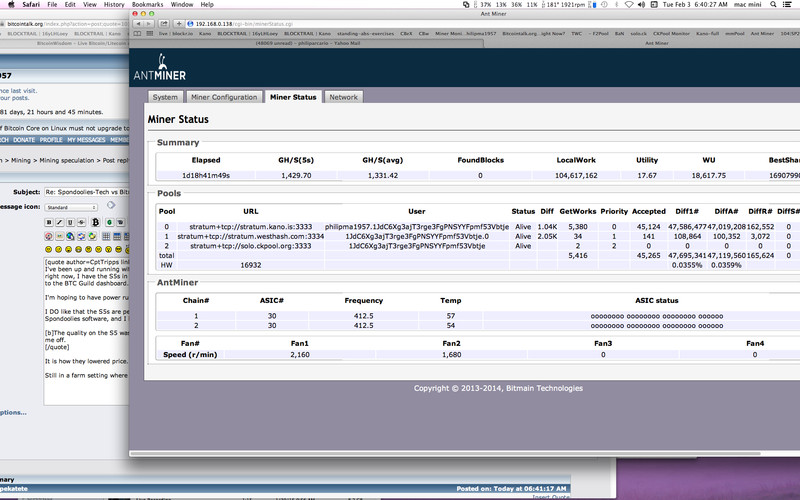Viewport: 800px width, 500px height.
Task: Insert the first yellow smiley emoticon
Action: (x=48, y=249)
